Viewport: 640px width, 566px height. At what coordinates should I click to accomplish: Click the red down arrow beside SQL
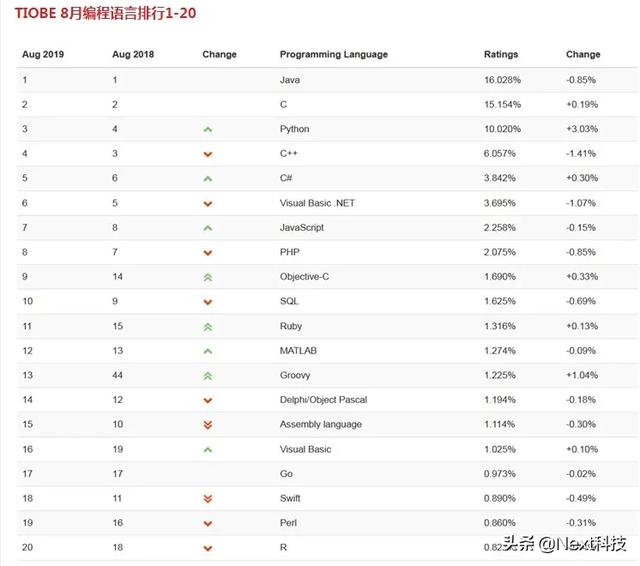click(208, 302)
